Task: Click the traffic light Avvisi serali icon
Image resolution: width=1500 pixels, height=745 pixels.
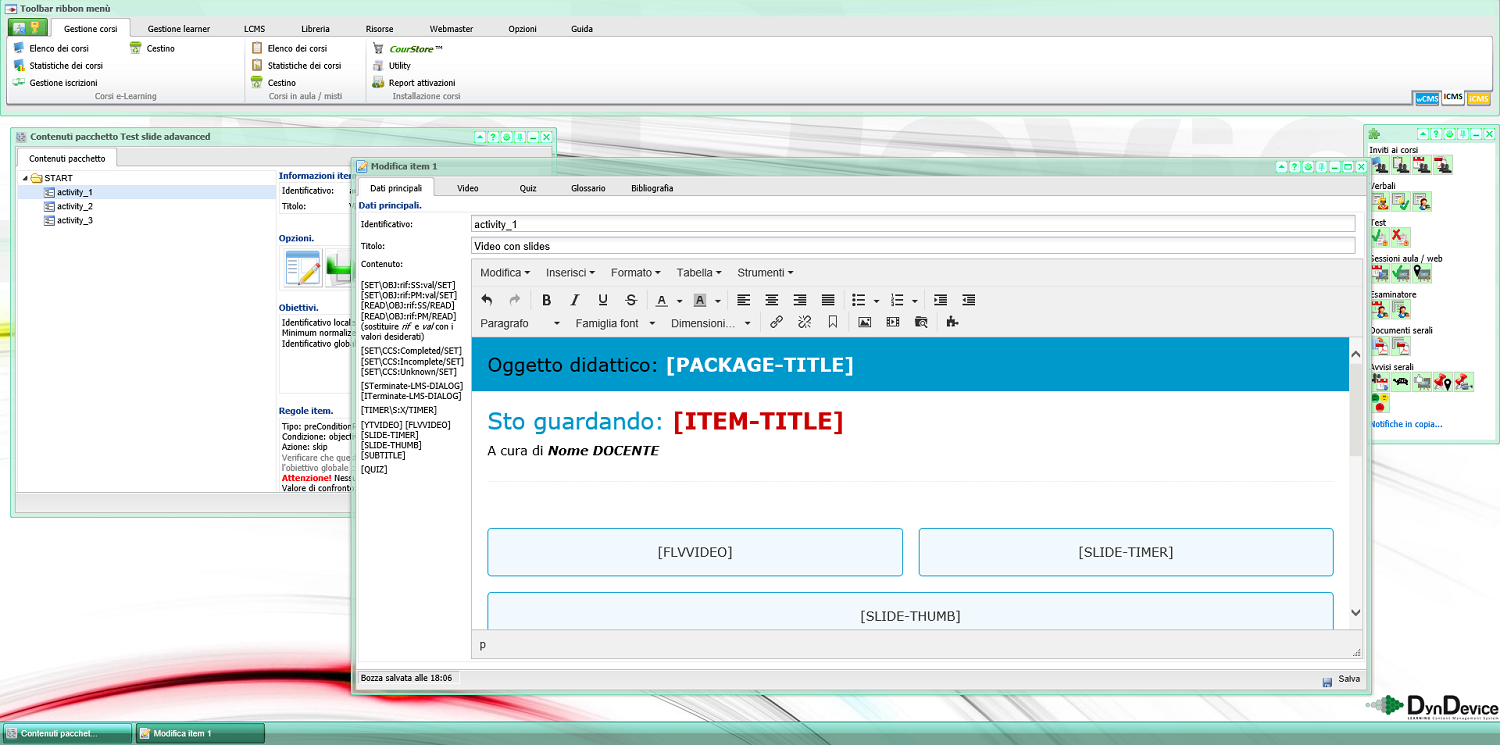Action: tap(1380, 402)
